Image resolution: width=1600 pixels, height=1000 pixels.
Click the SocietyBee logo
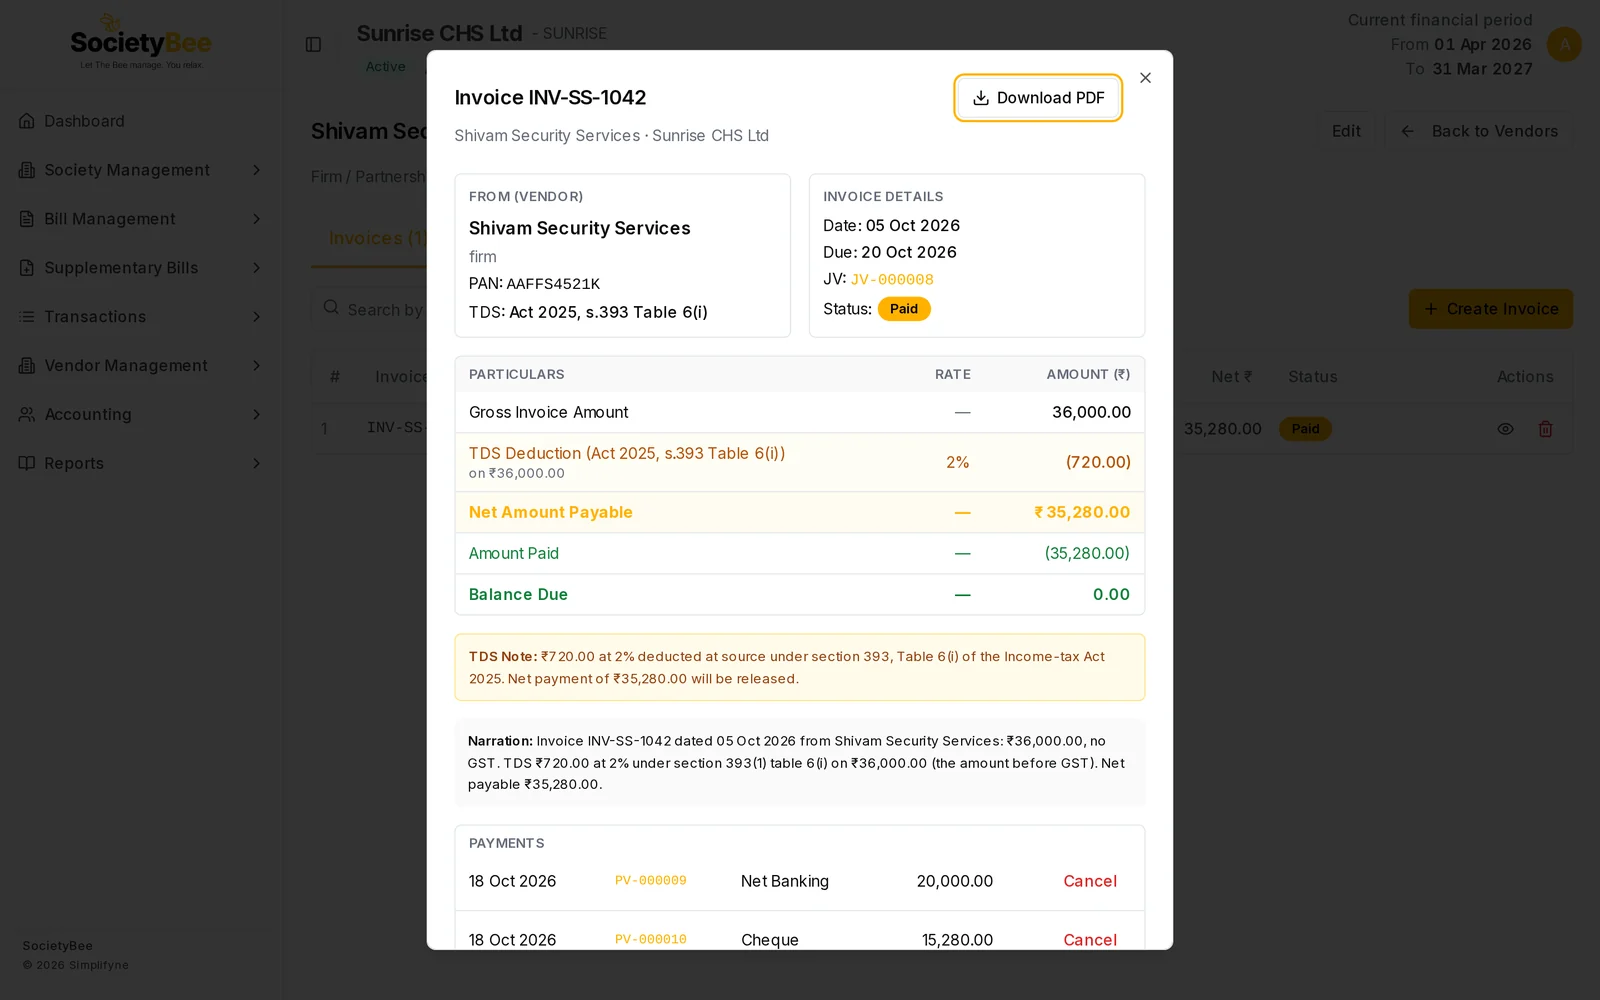141,42
